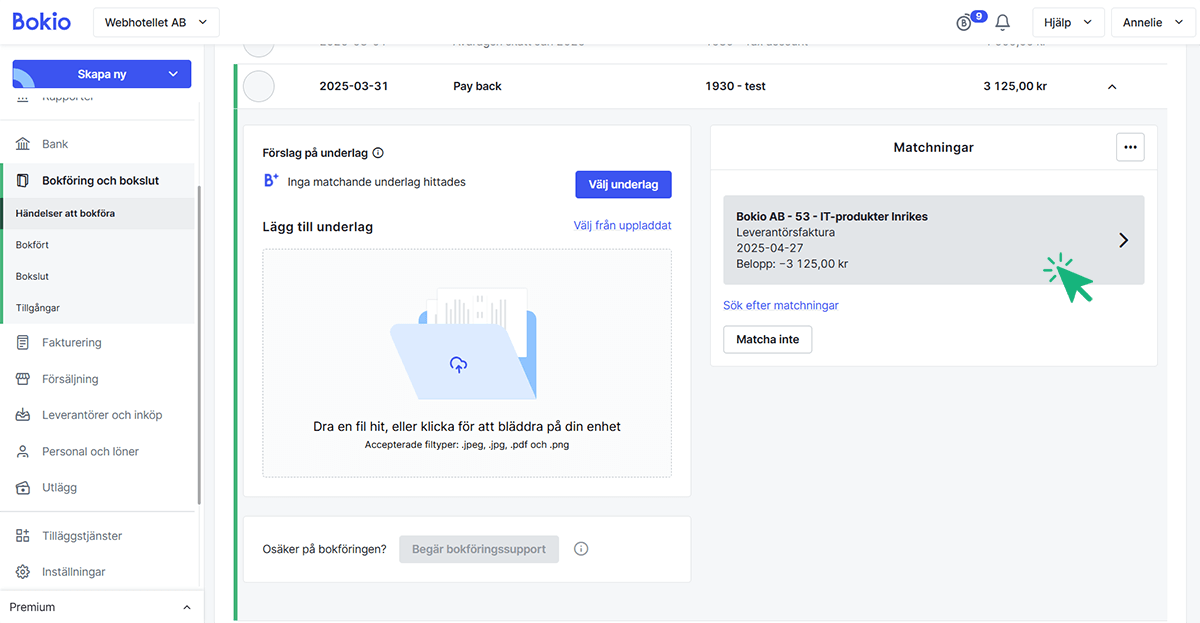Open the three-dots menu in Matchningar
This screenshot has width=1200, height=623.
[1130, 147]
